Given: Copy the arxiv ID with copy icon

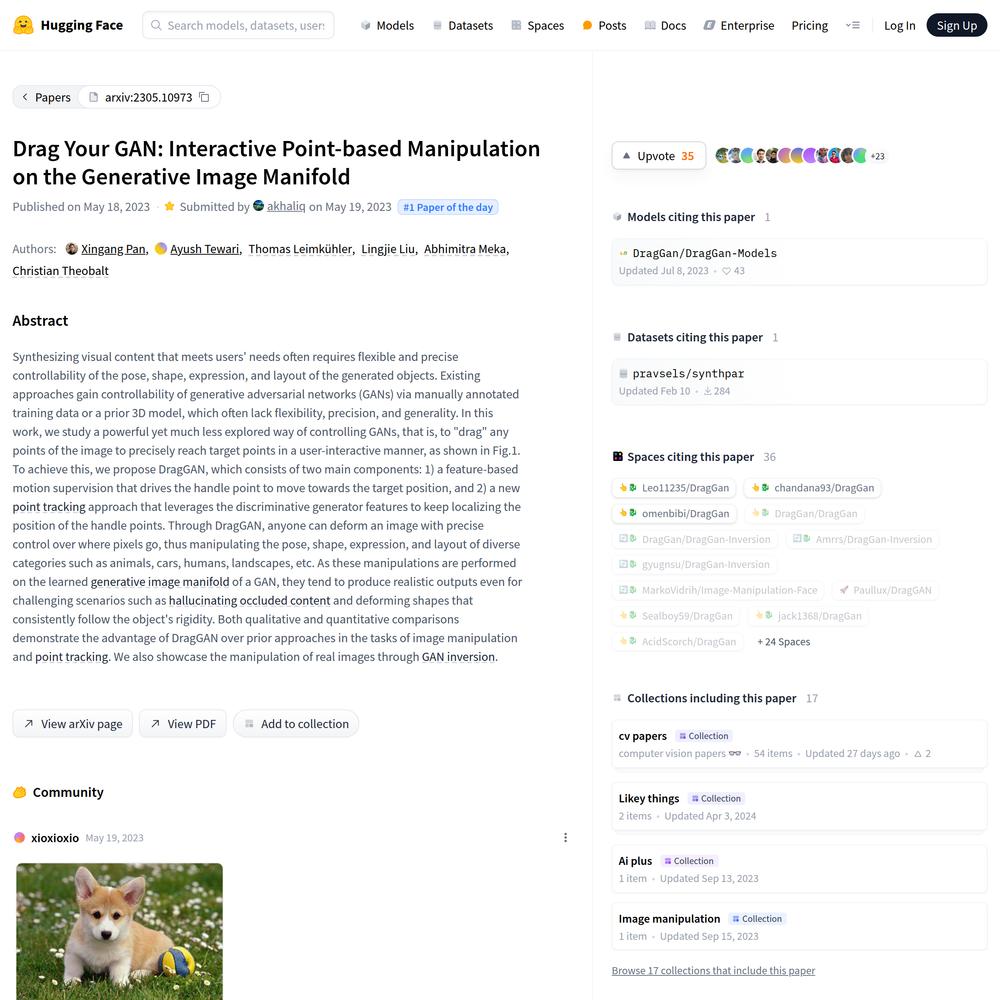Looking at the screenshot, I should 204,97.
